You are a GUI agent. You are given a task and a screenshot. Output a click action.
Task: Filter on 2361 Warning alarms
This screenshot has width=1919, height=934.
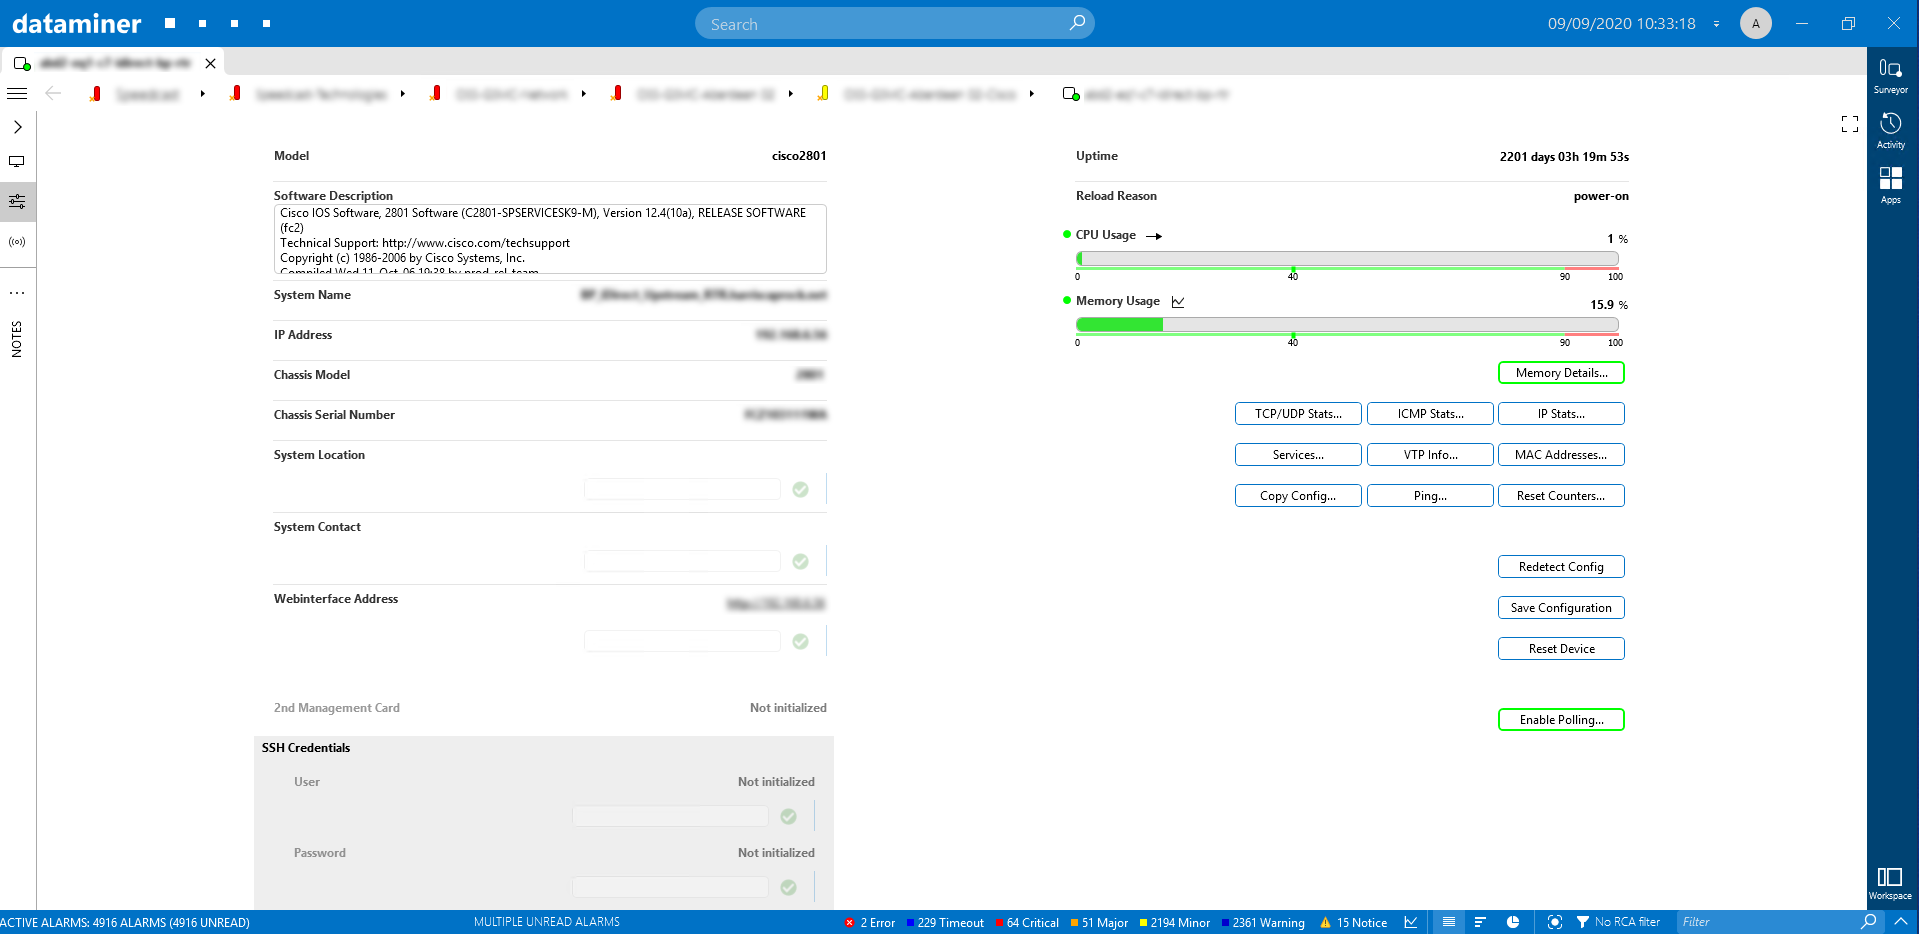pyautogui.click(x=1263, y=922)
